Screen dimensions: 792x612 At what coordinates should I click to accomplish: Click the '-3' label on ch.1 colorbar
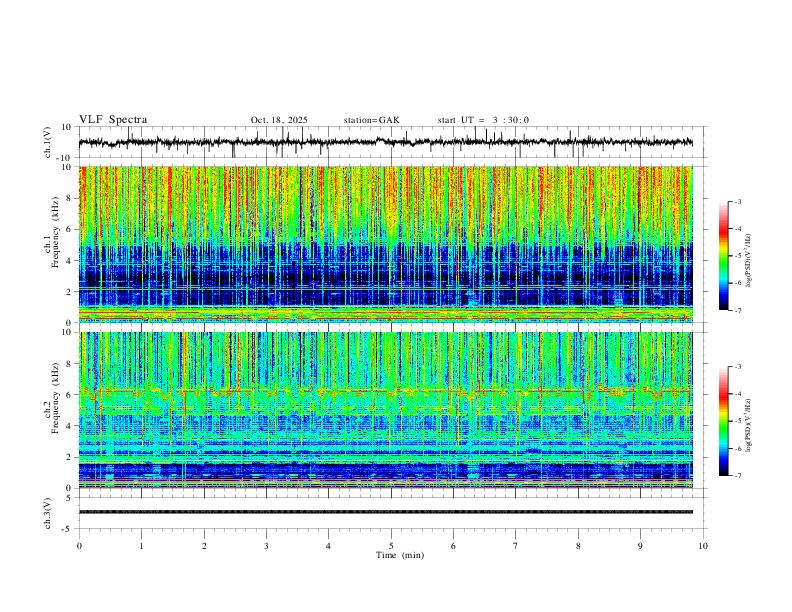[737, 202]
